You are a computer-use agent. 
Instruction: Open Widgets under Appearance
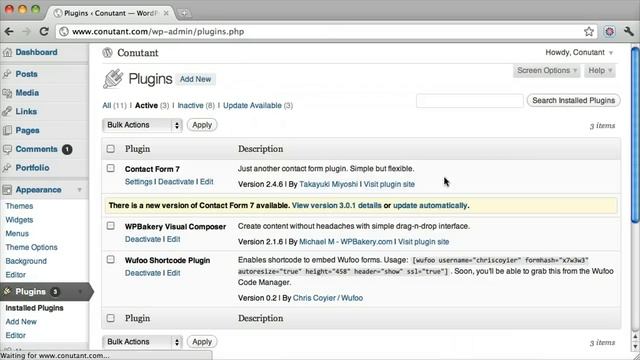tap(19, 220)
